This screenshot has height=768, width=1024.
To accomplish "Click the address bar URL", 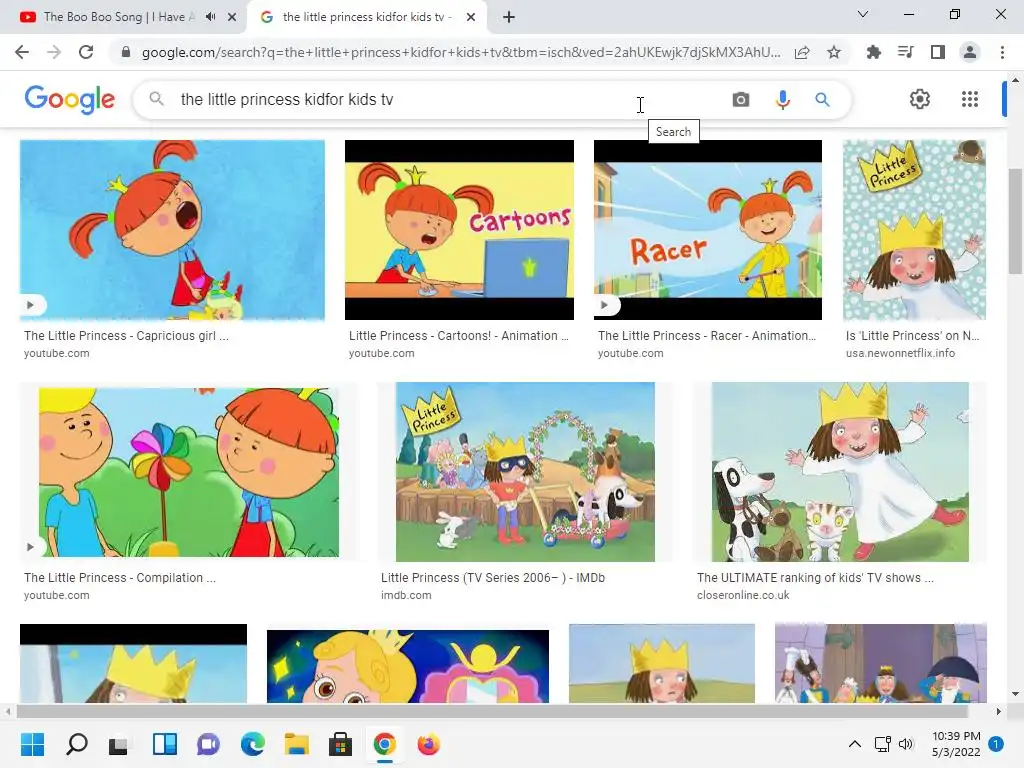I will (460, 52).
